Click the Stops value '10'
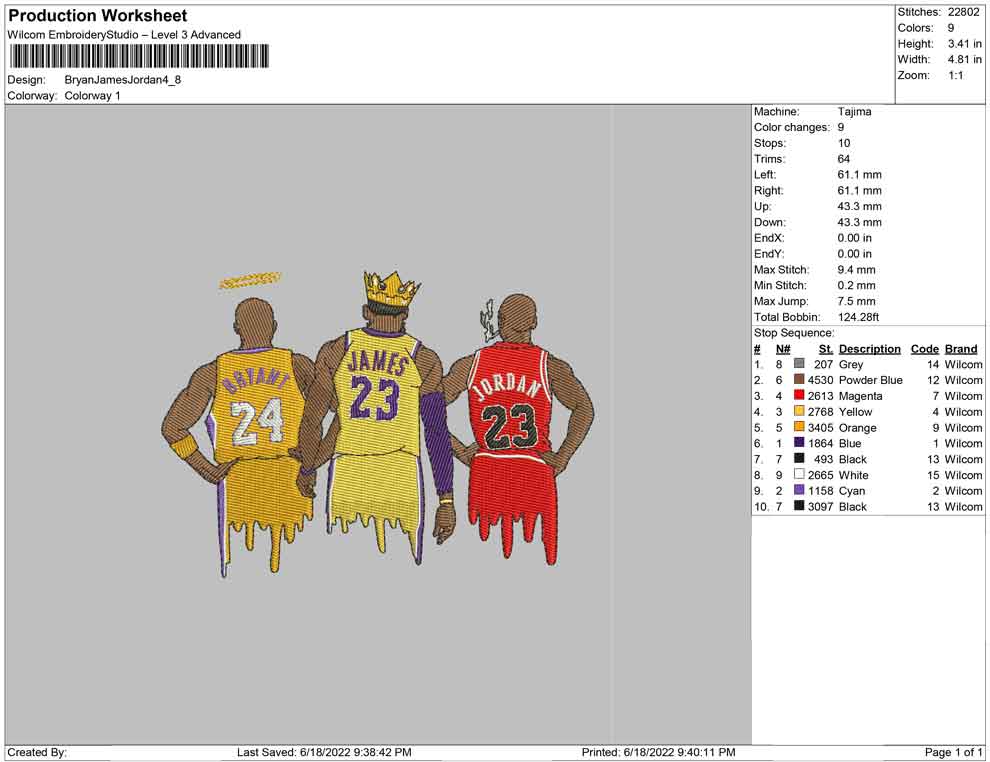This screenshot has width=990, height=762. (844, 143)
